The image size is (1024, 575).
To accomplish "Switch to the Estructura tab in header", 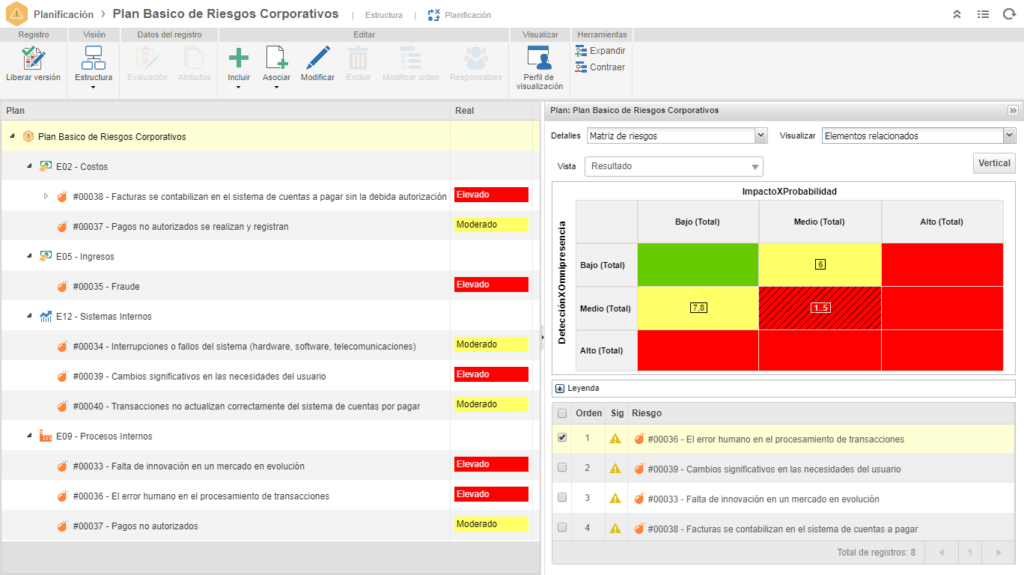I will 384,15.
